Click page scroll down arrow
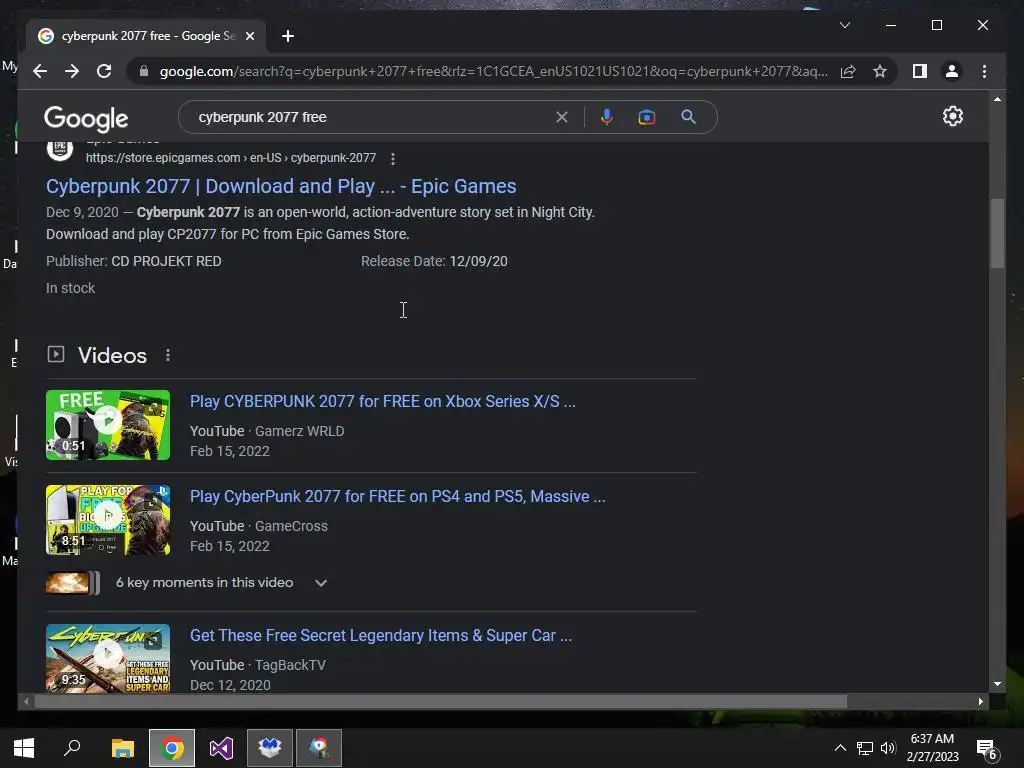The height and width of the screenshot is (768, 1024). 997,684
